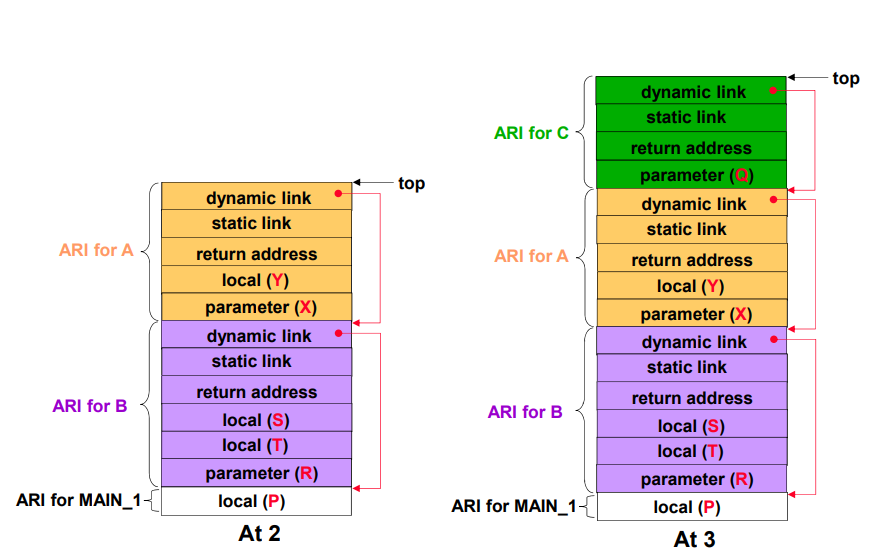The height and width of the screenshot is (557, 869).
Task: Click the 'local (T)' cell in the At 2 stack
Action: pos(257,445)
